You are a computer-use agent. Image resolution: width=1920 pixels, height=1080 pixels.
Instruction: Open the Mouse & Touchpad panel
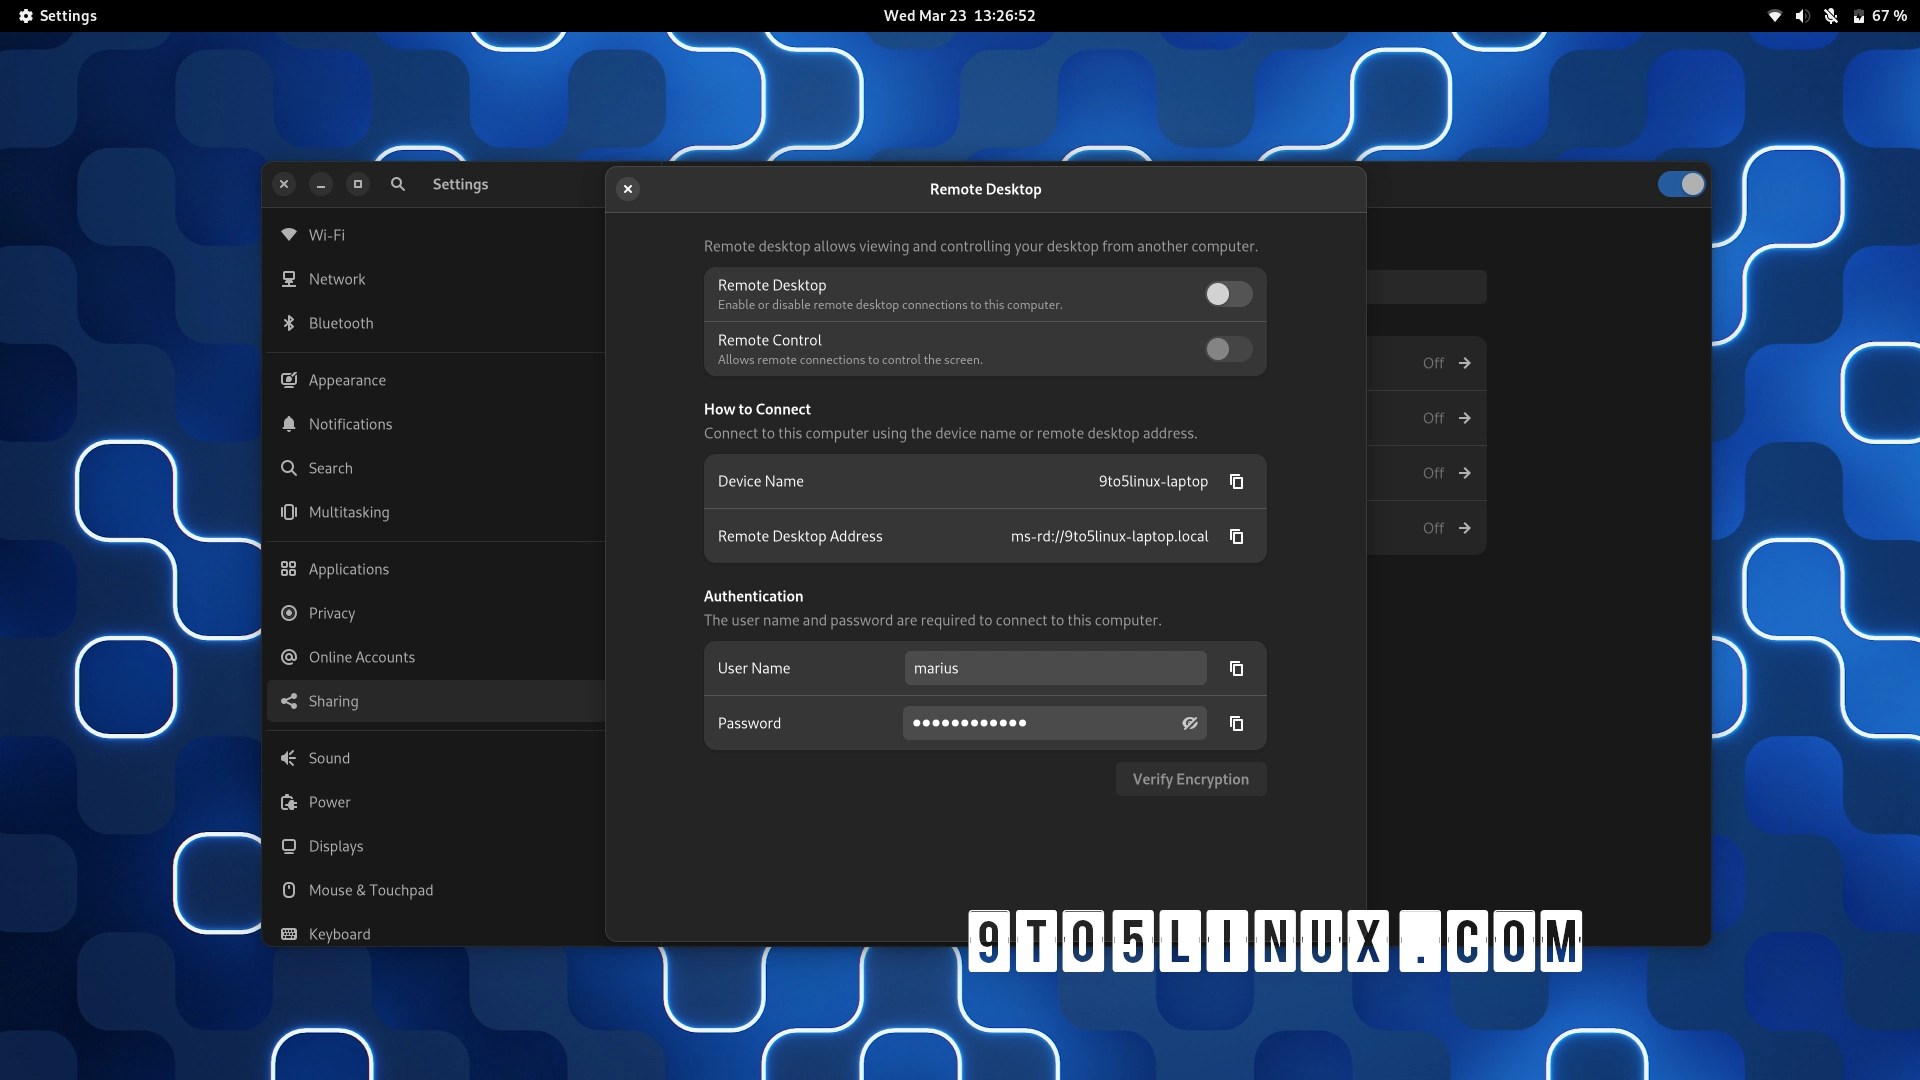(370, 890)
